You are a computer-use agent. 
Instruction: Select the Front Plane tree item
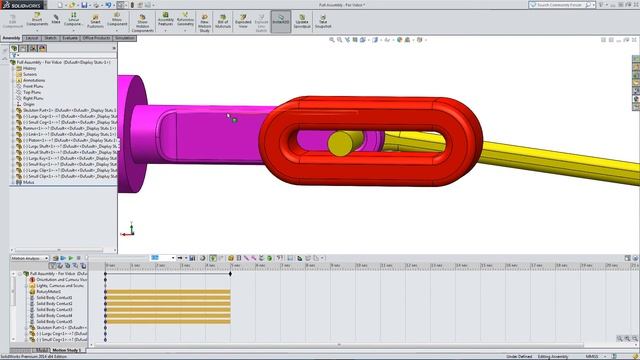(33, 86)
